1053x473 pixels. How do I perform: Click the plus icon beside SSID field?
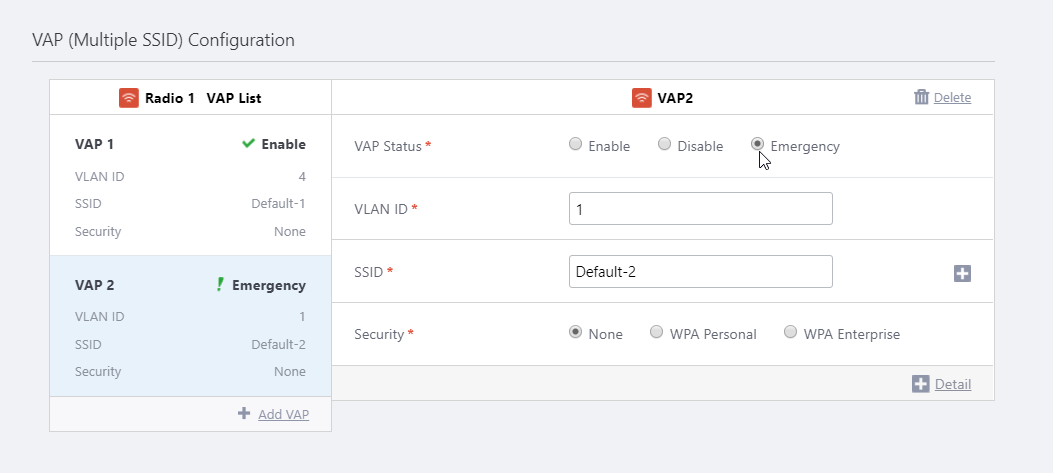click(962, 273)
